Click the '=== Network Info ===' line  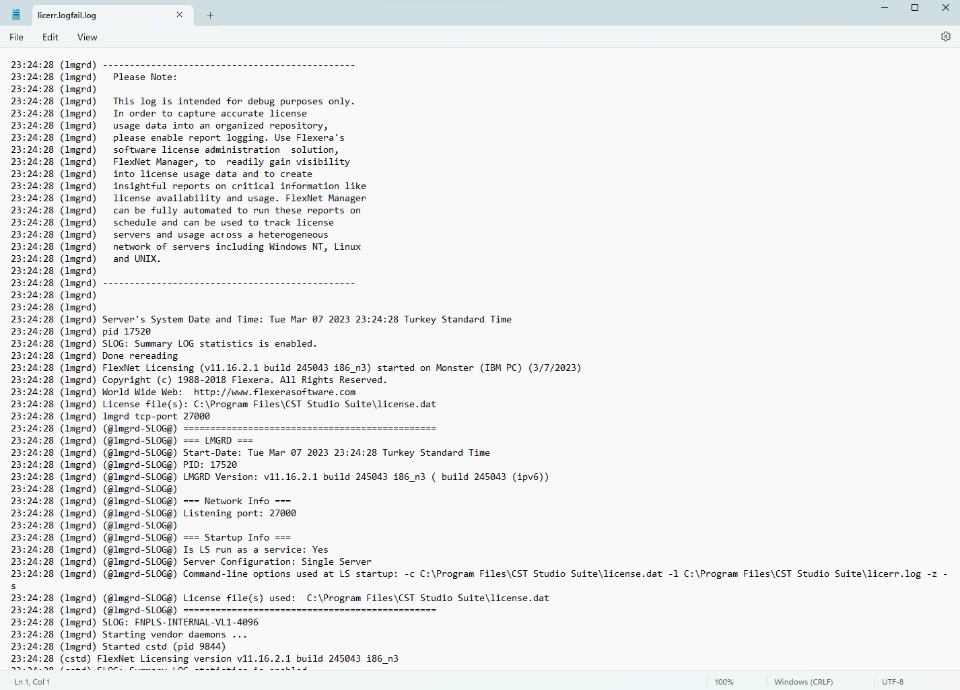[237, 501]
